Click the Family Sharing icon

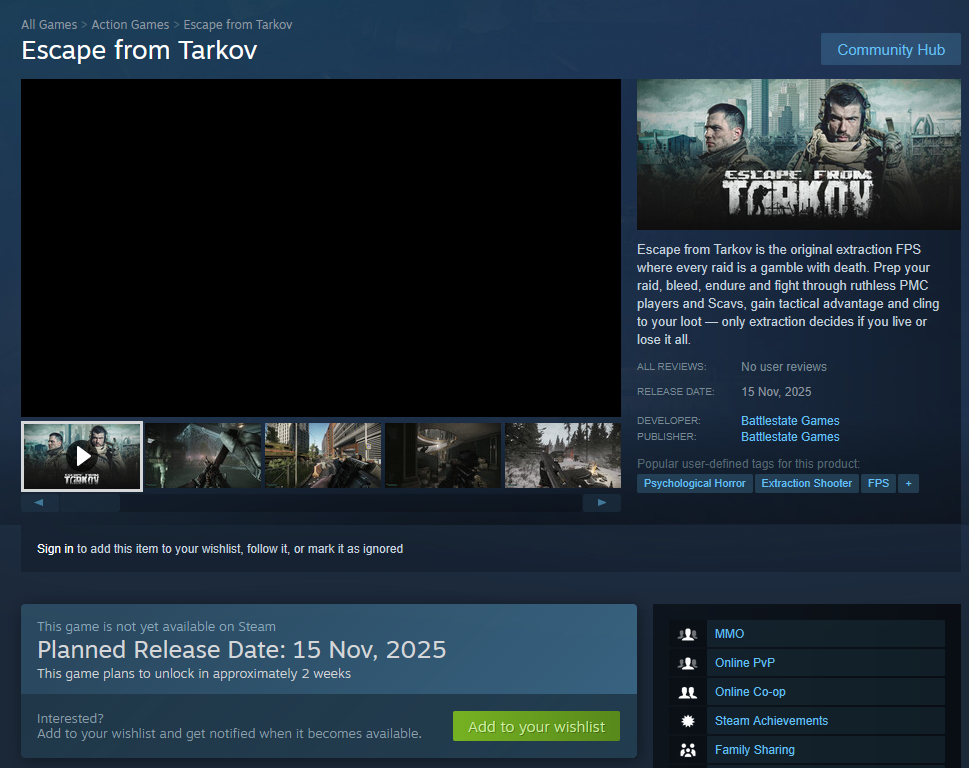pos(687,750)
